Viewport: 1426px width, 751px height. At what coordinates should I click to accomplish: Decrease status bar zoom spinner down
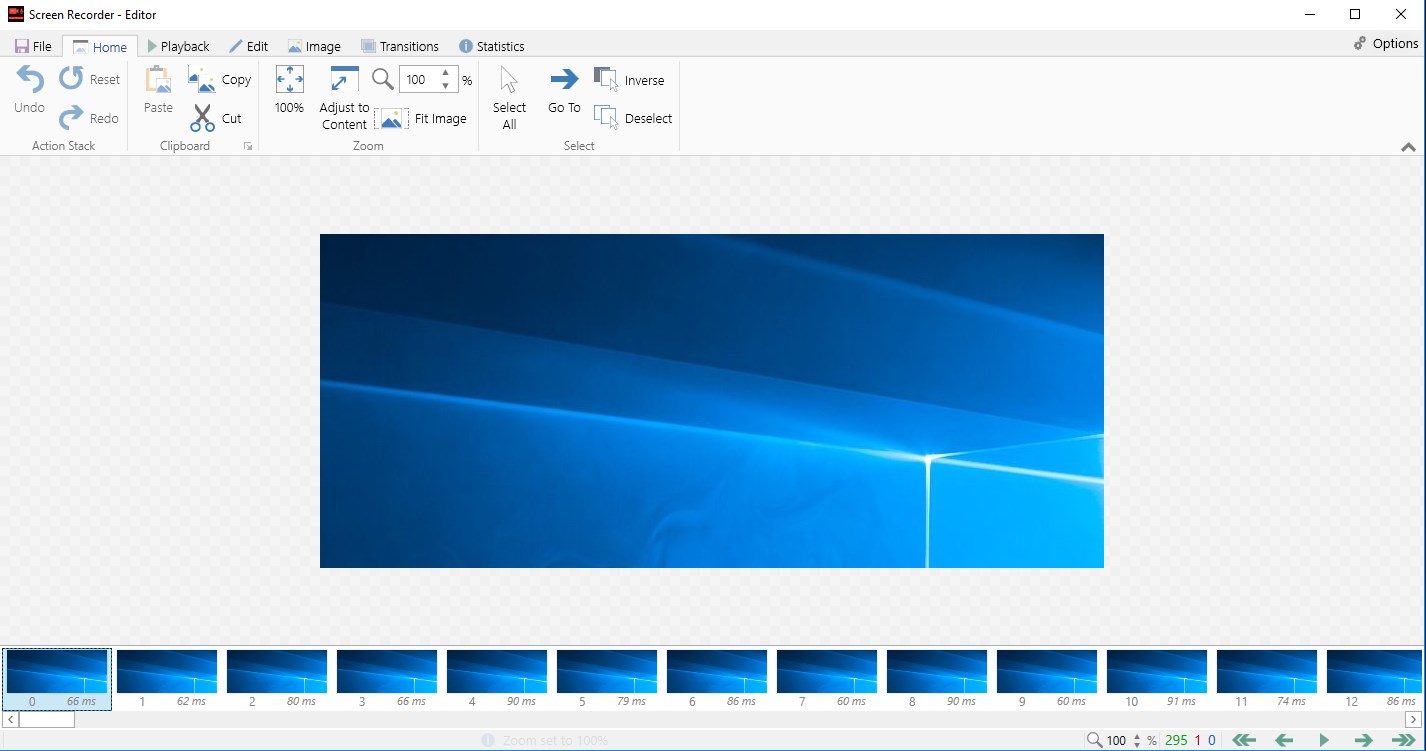click(x=1137, y=745)
